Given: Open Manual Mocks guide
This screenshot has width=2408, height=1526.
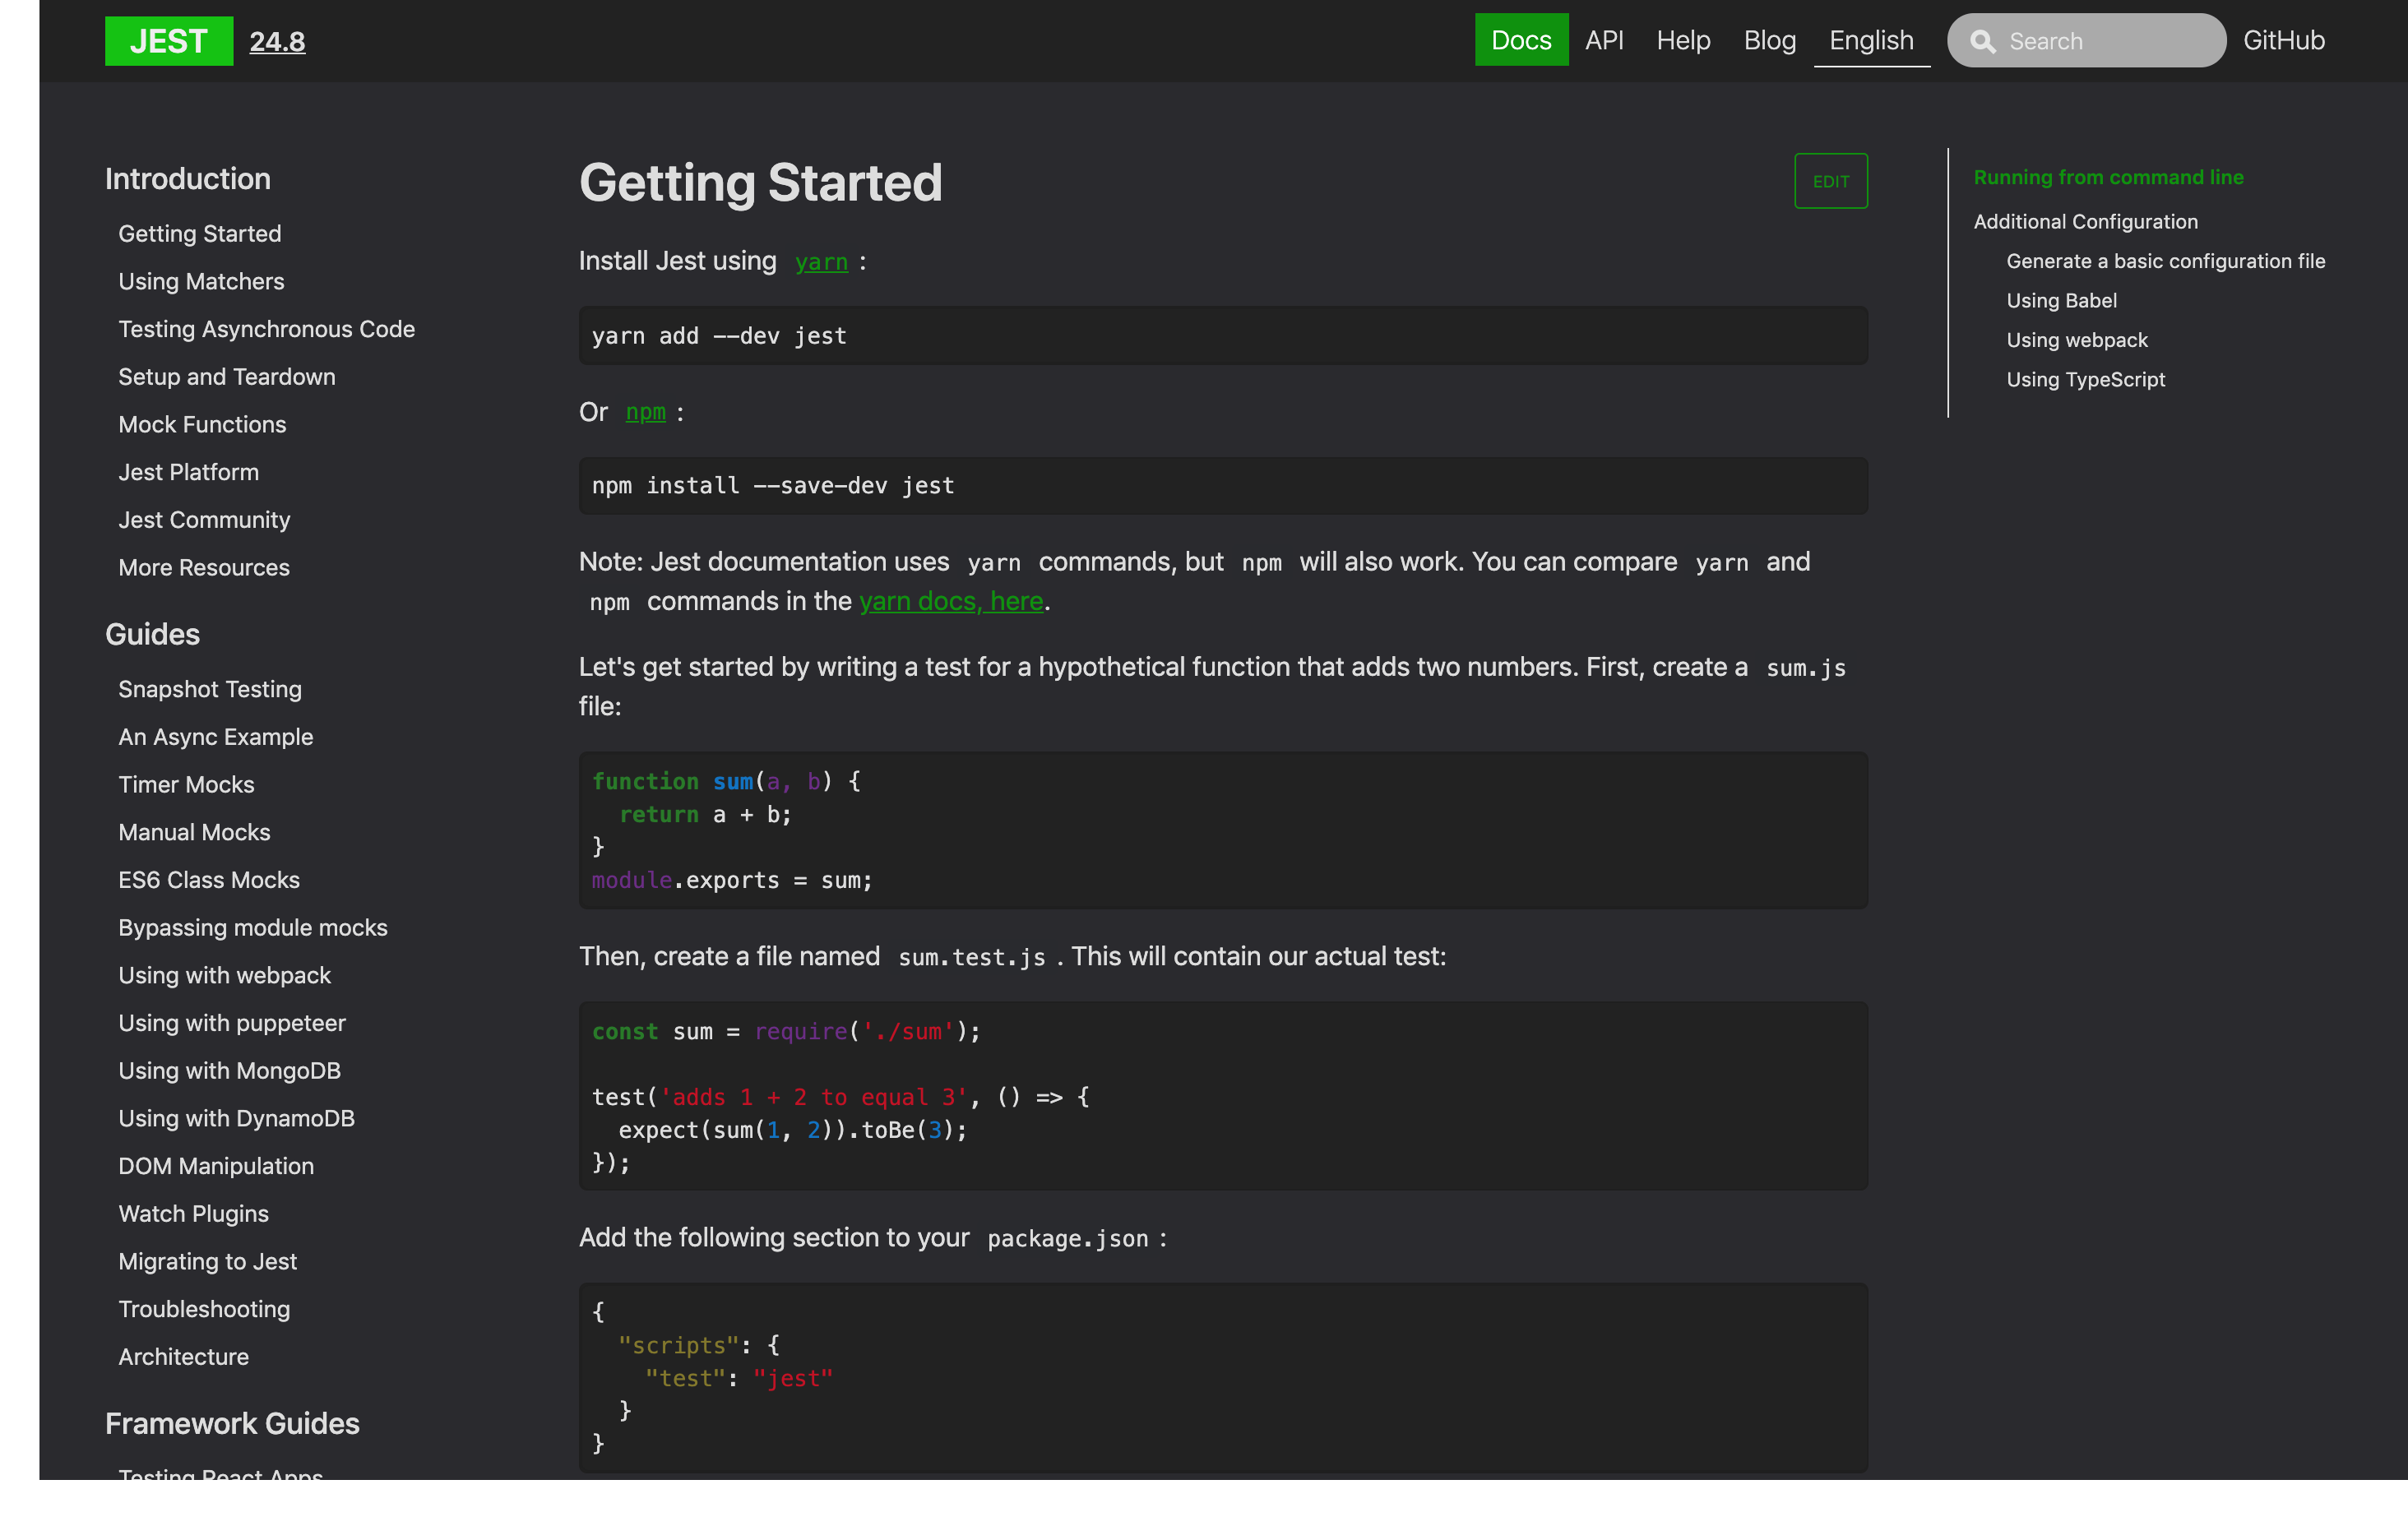Looking at the screenshot, I should 194,833.
